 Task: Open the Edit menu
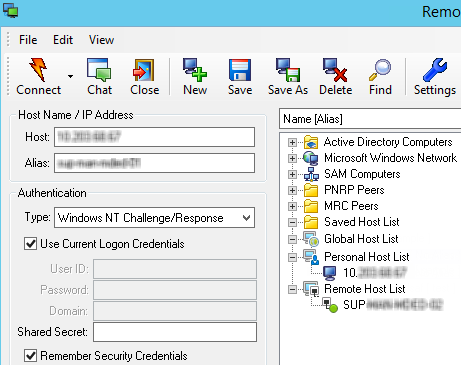[63, 40]
